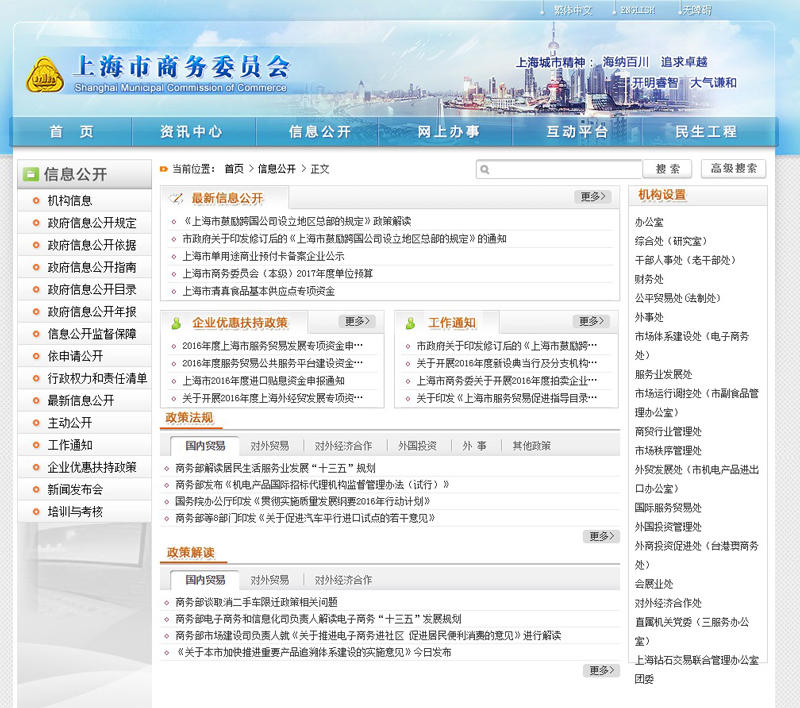The width and height of the screenshot is (800, 708).
Task: Click the person icon beside 工作通知
Action: pos(410,323)
